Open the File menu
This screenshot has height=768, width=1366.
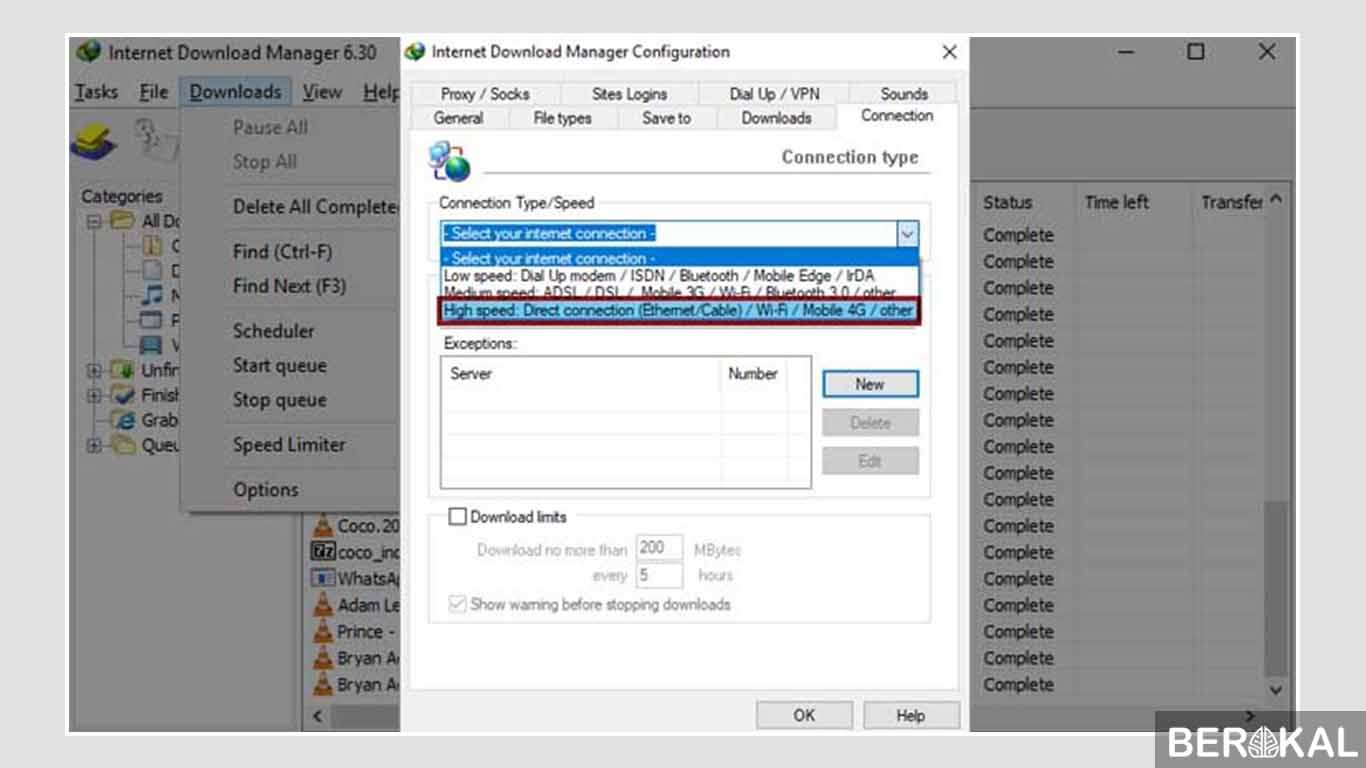click(153, 92)
